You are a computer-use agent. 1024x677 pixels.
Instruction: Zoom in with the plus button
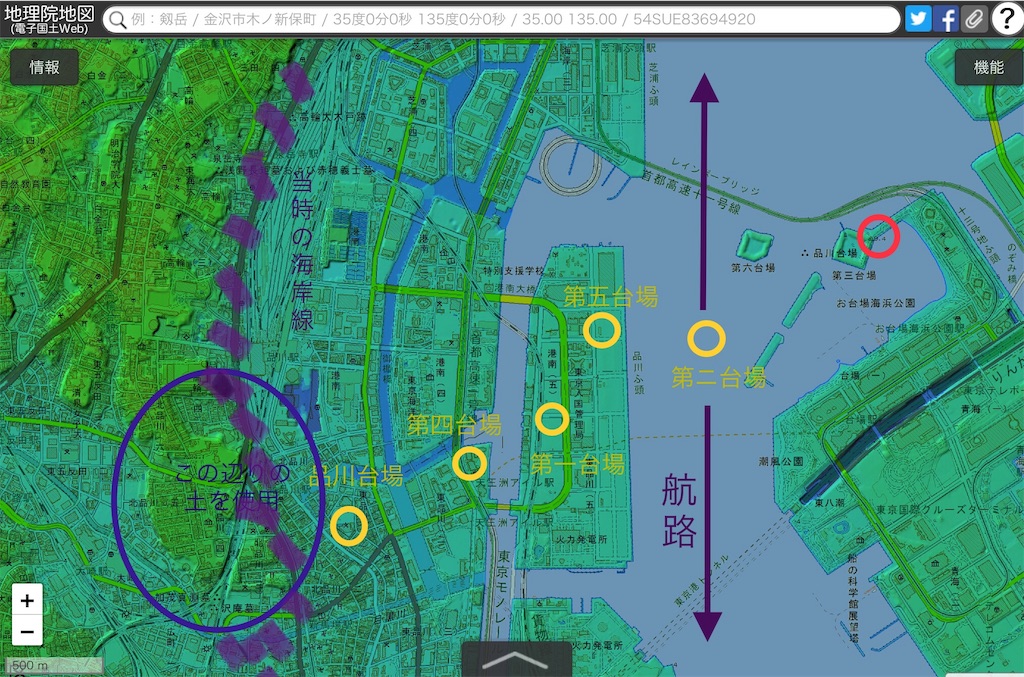click(27, 600)
